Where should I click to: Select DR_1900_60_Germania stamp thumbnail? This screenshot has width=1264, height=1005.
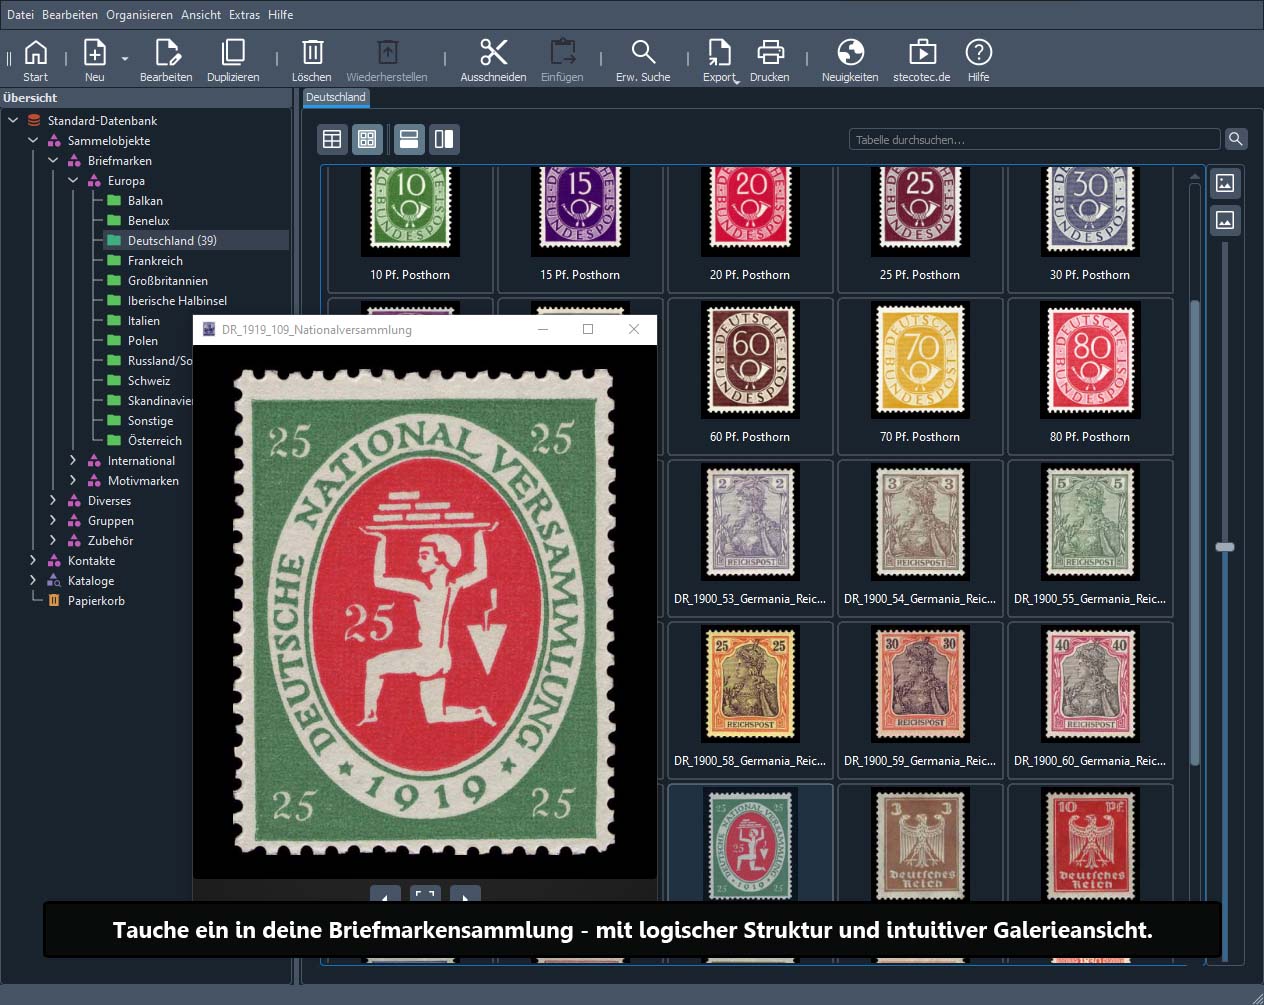click(1090, 700)
